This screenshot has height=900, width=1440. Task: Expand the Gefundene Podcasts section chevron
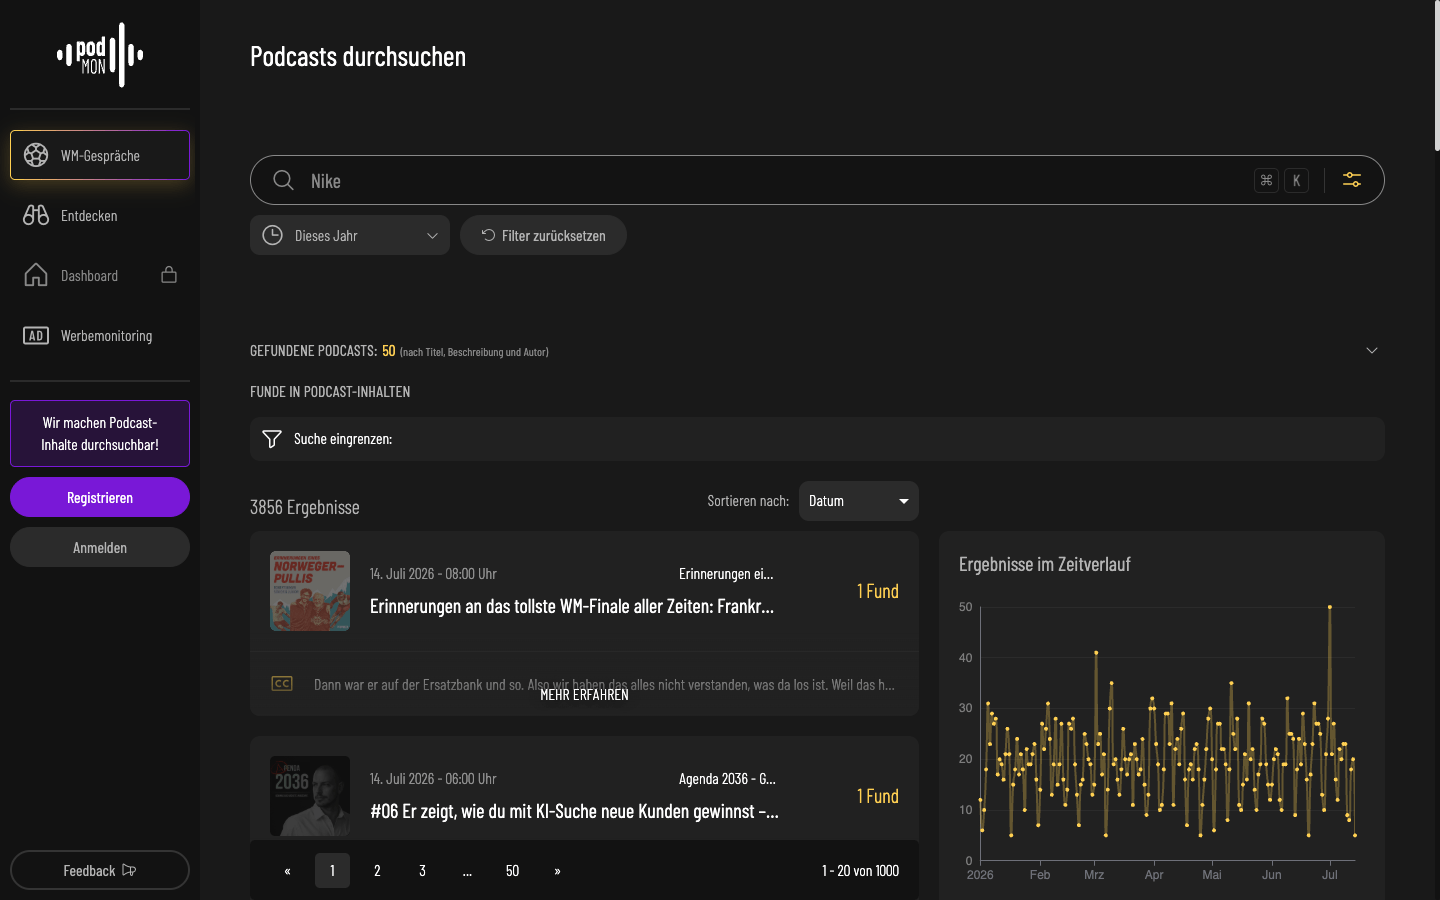1372,350
